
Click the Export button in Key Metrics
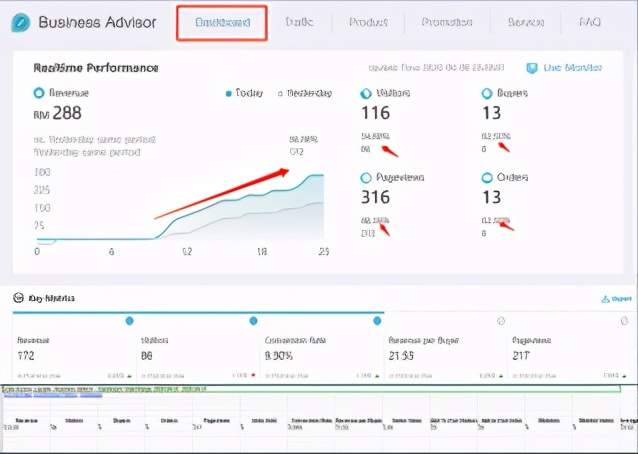[616, 298]
